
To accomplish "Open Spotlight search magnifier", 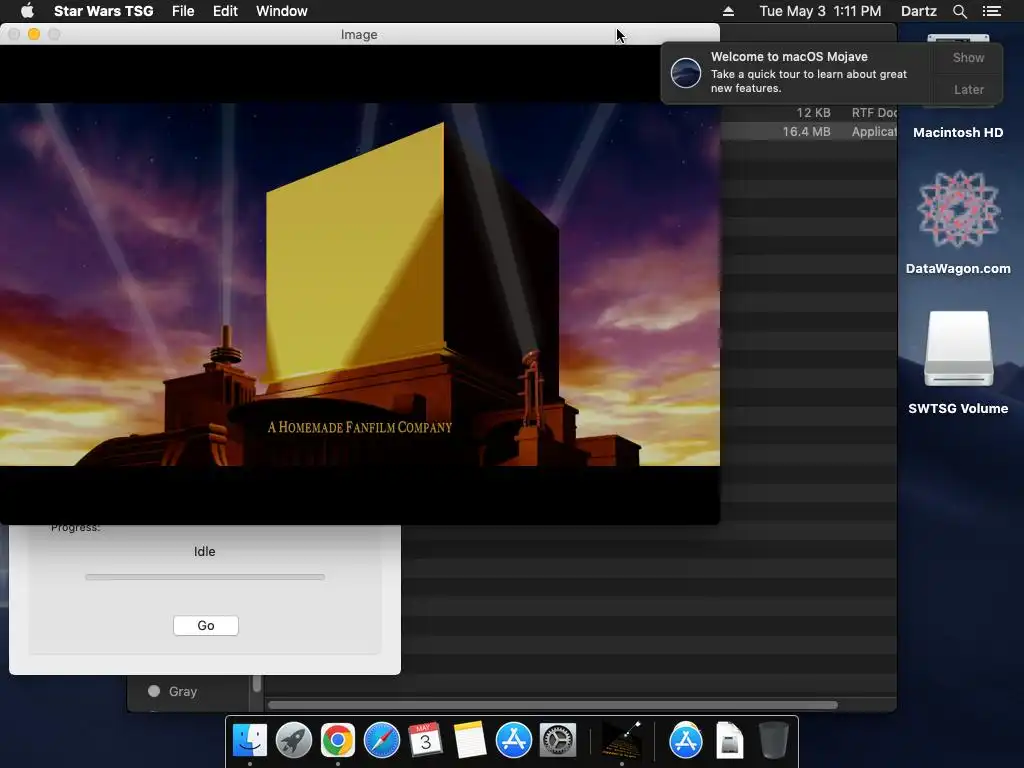I will pos(959,11).
